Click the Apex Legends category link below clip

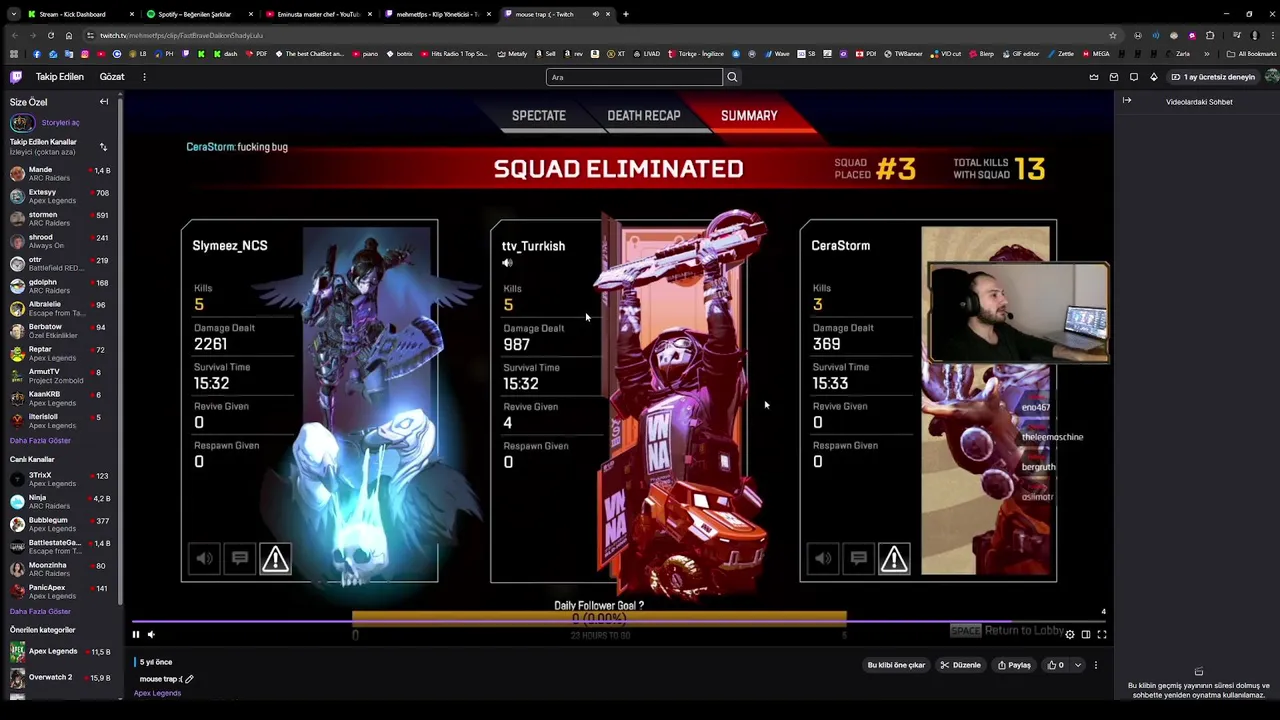[157, 693]
